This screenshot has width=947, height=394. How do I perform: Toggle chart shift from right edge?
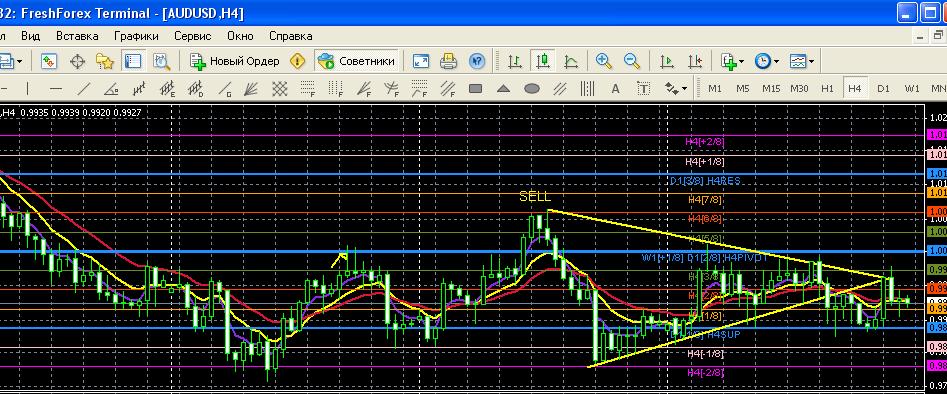[x=695, y=61]
